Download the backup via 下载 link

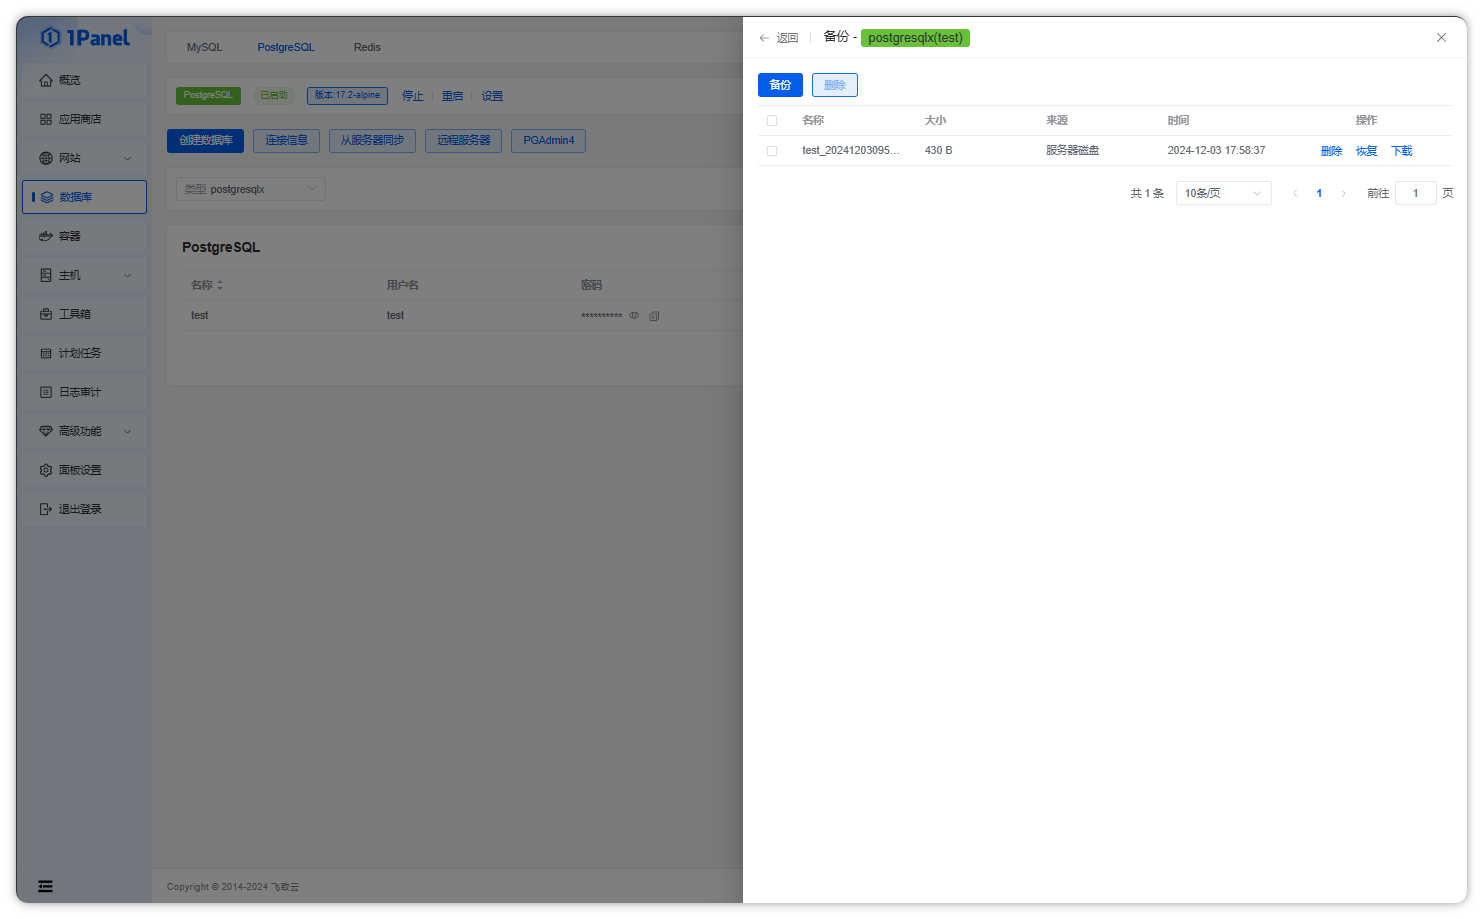[1402, 151]
